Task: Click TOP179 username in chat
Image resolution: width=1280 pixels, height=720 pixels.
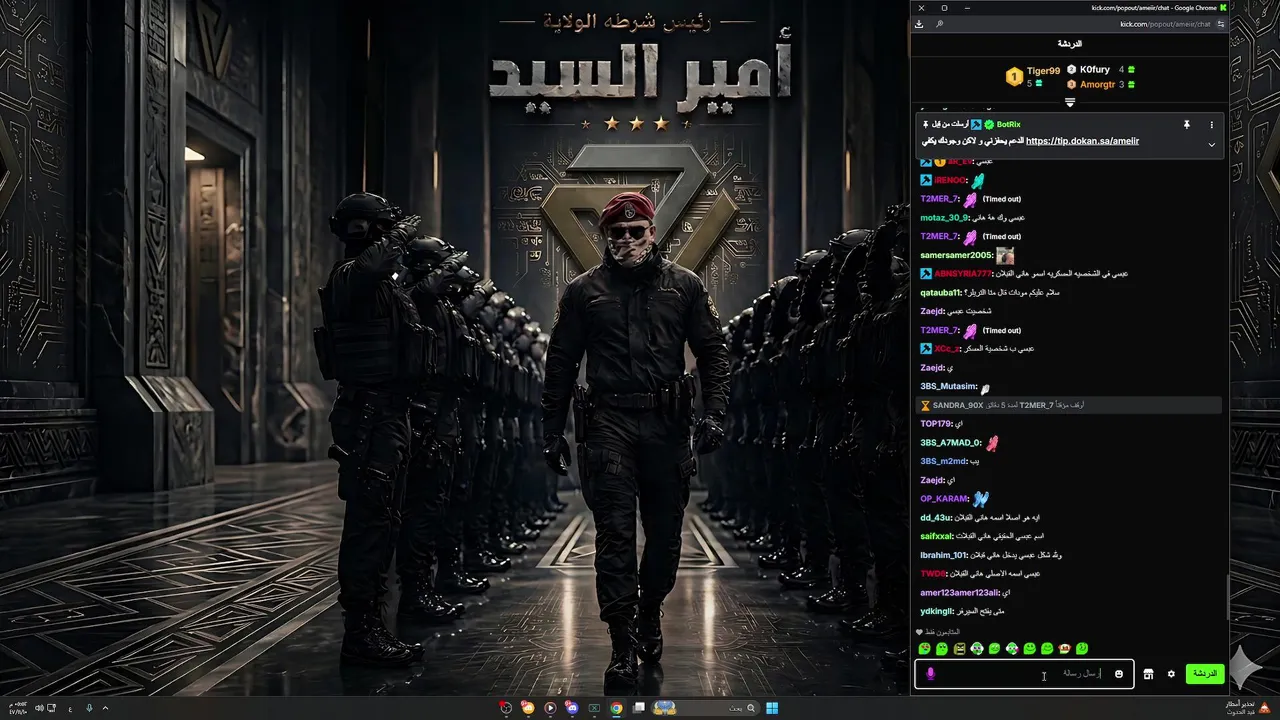Action: tap(935, 424)
